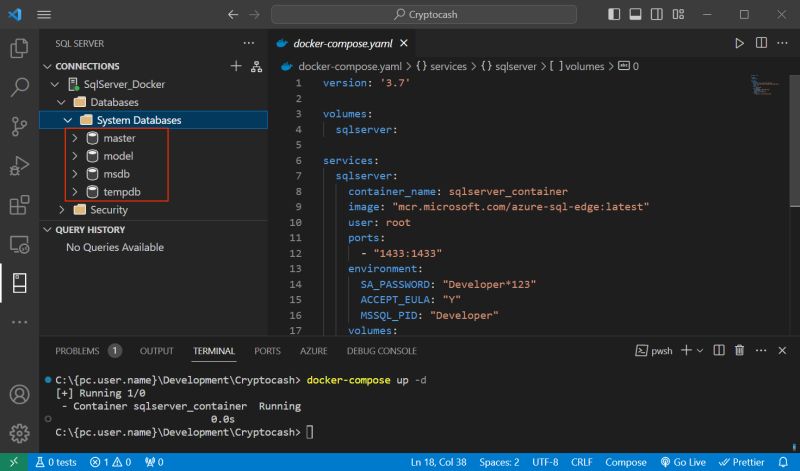800x471 pixels.
Task: Open the hamburger application menu
Action: [x=44, y=14]
